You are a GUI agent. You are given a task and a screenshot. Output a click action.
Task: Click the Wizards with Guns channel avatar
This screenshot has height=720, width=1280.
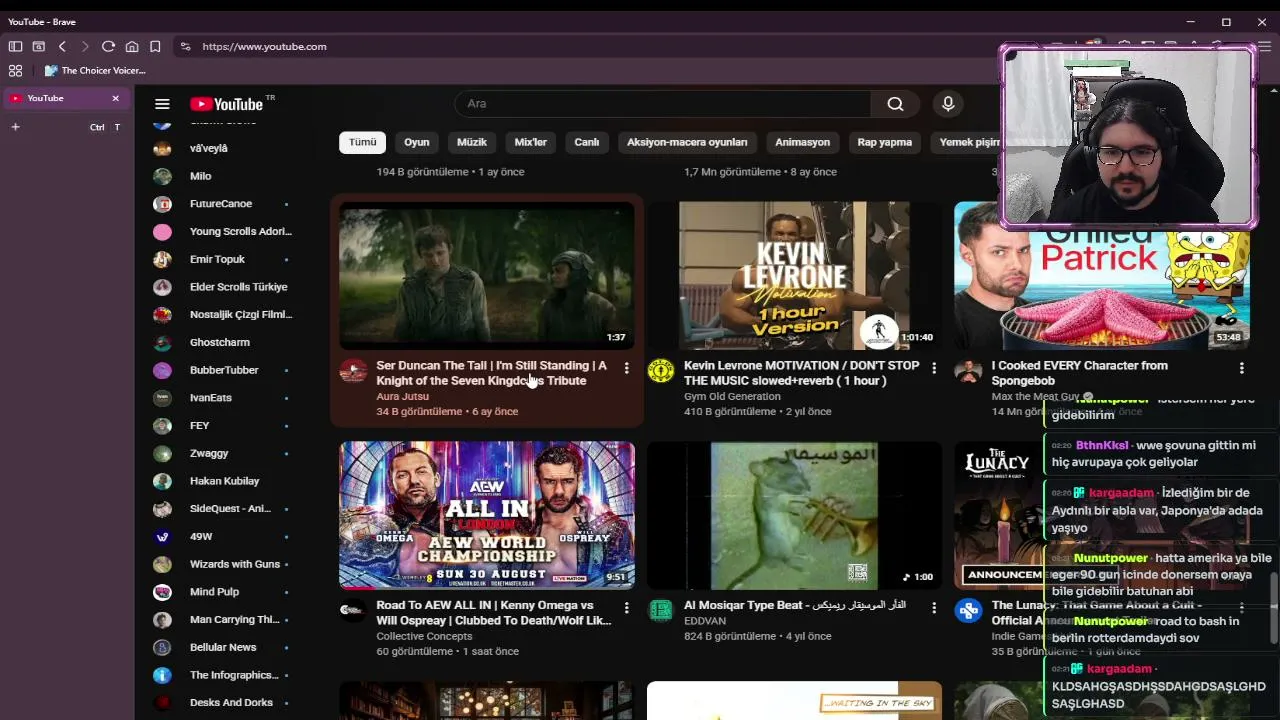[x=162, y=564]
